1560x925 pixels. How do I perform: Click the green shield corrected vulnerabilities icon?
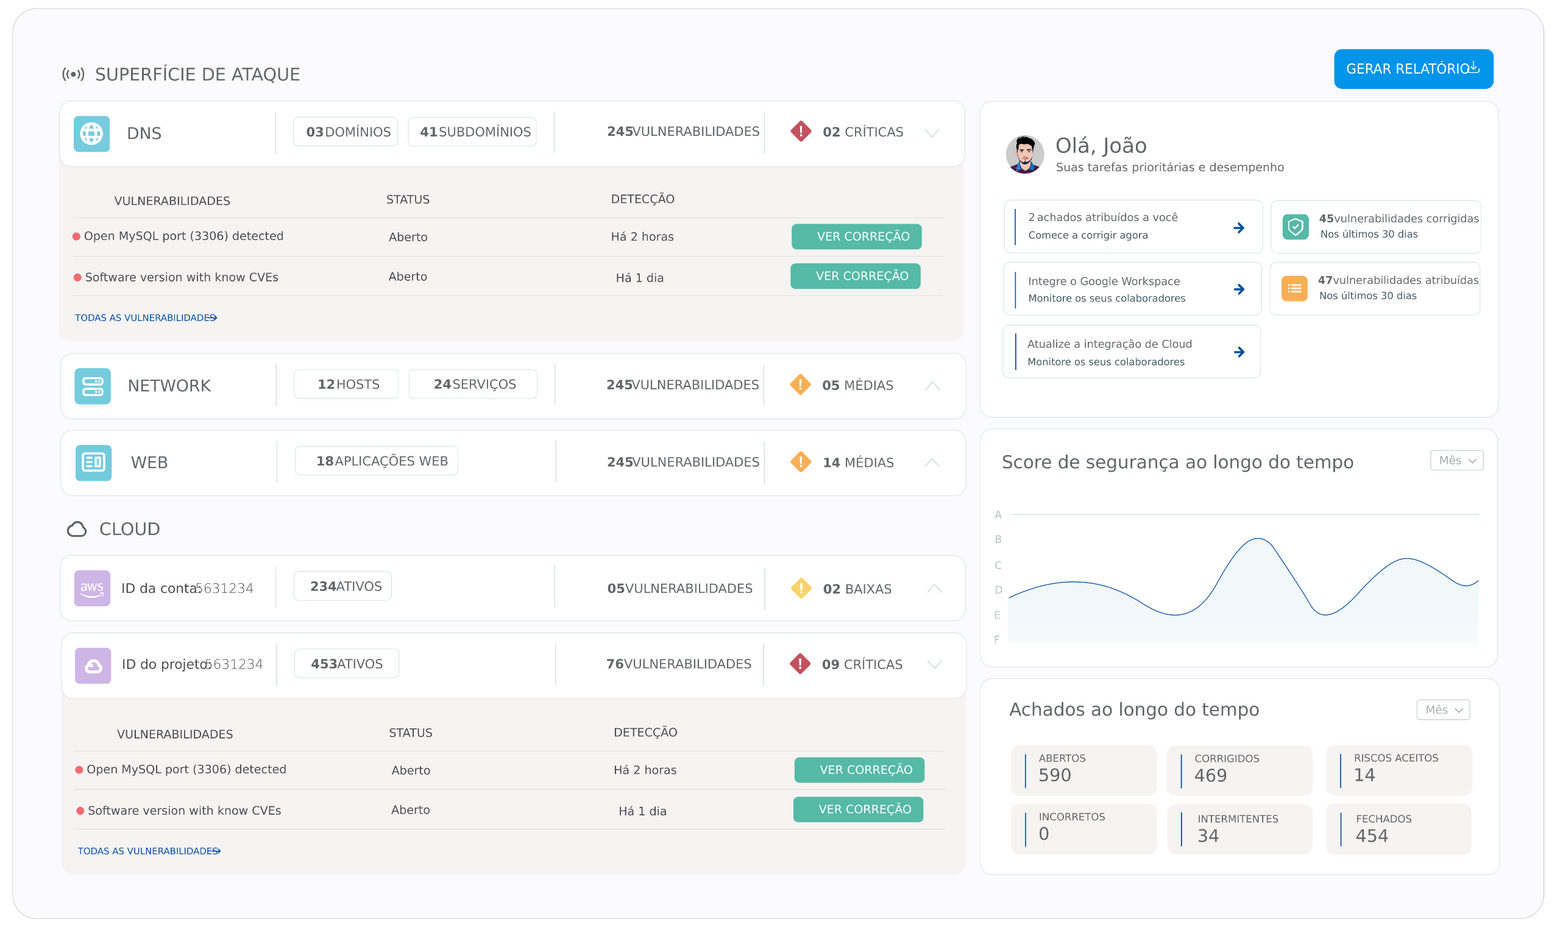[x=1295, y=227]
